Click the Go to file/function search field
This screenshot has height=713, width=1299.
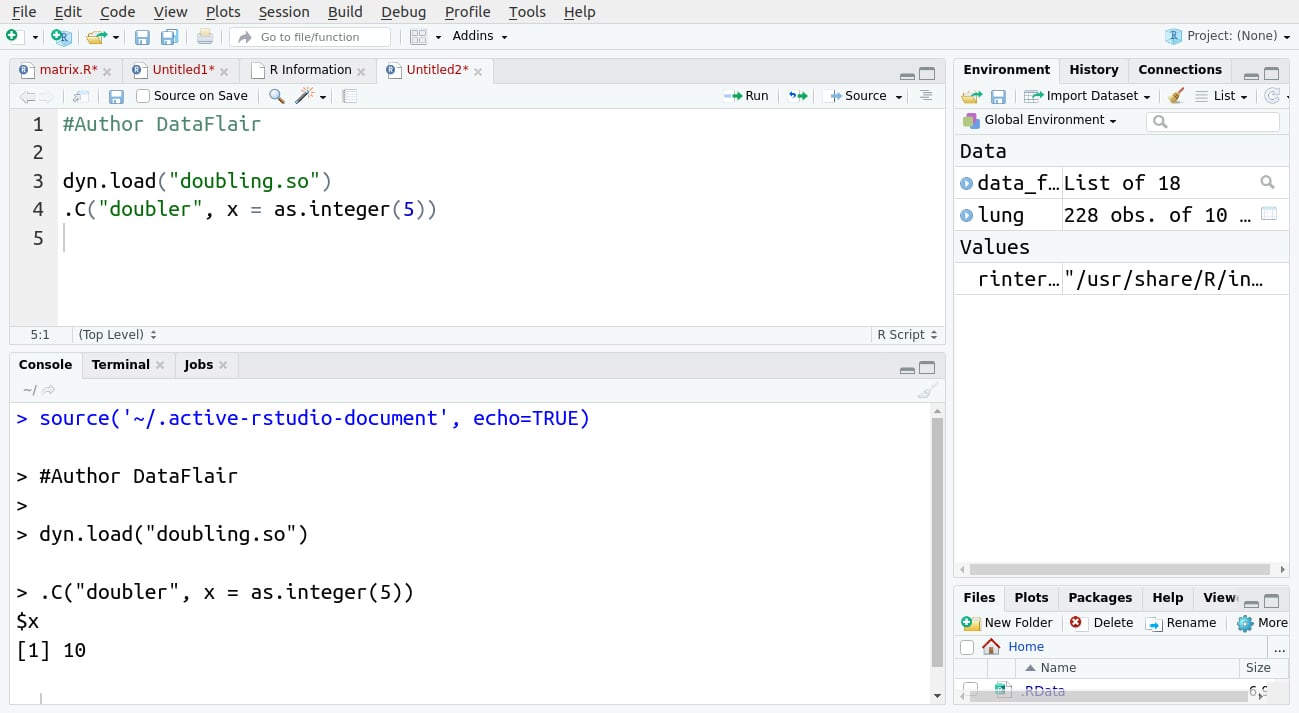[x=310, y=36]
